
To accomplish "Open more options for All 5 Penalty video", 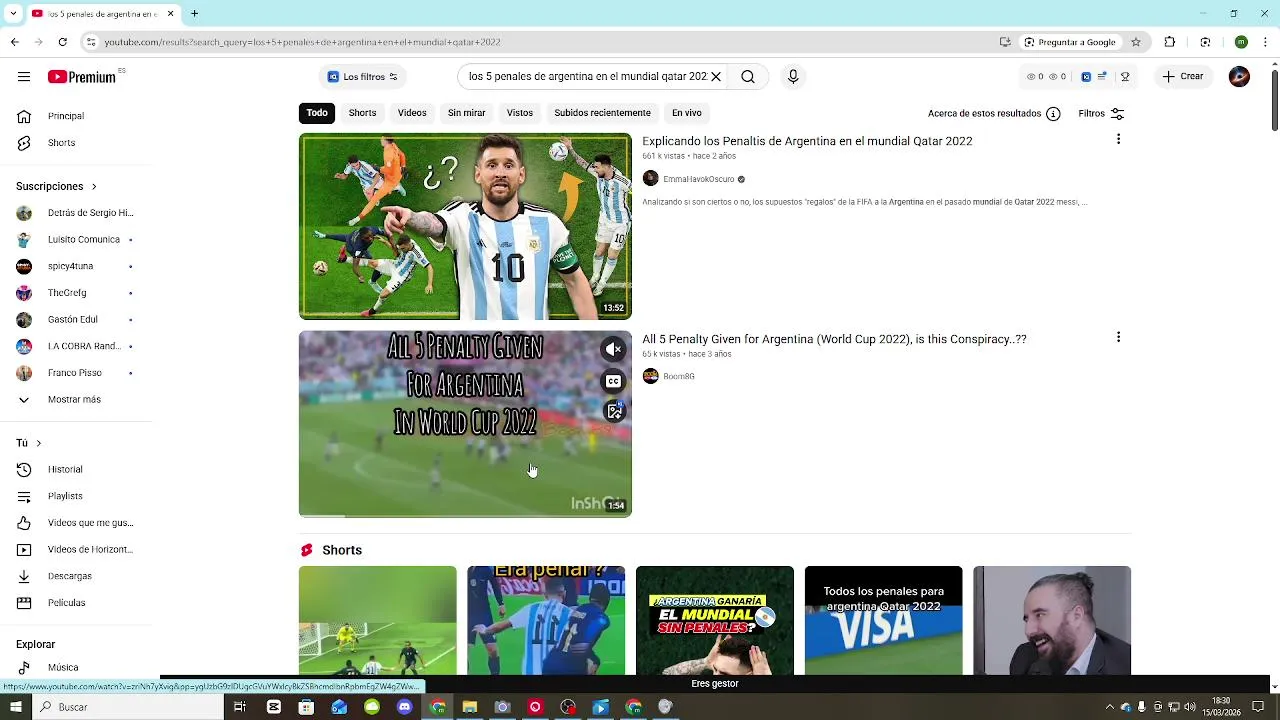I will [x=1118, y=338].
